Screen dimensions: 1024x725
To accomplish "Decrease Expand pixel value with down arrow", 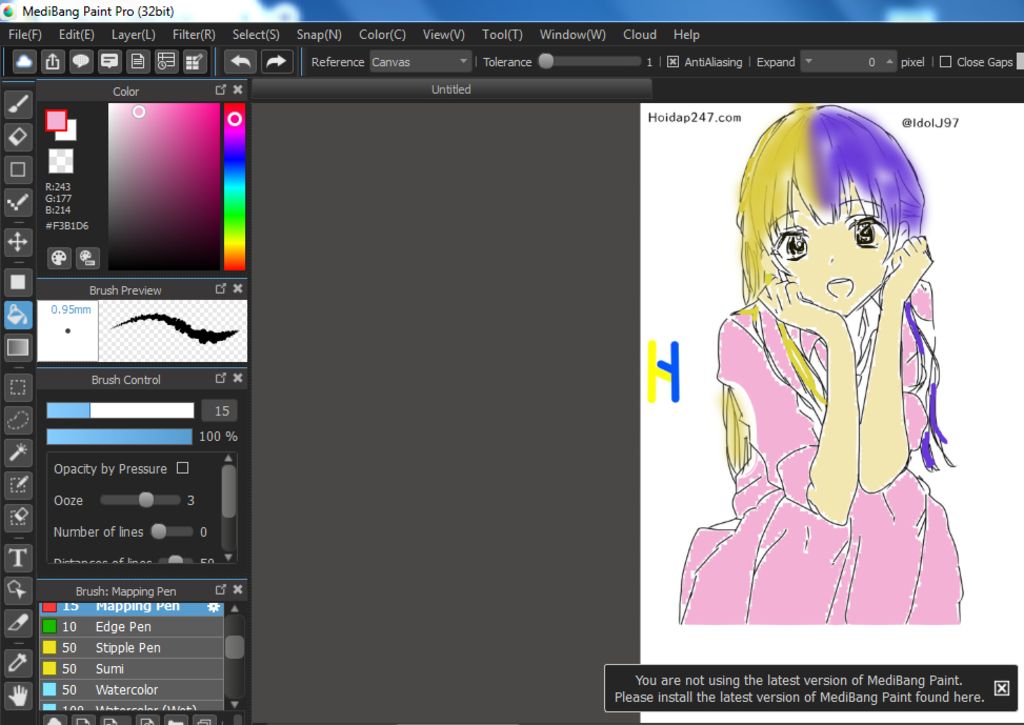I will pos(808,62).
